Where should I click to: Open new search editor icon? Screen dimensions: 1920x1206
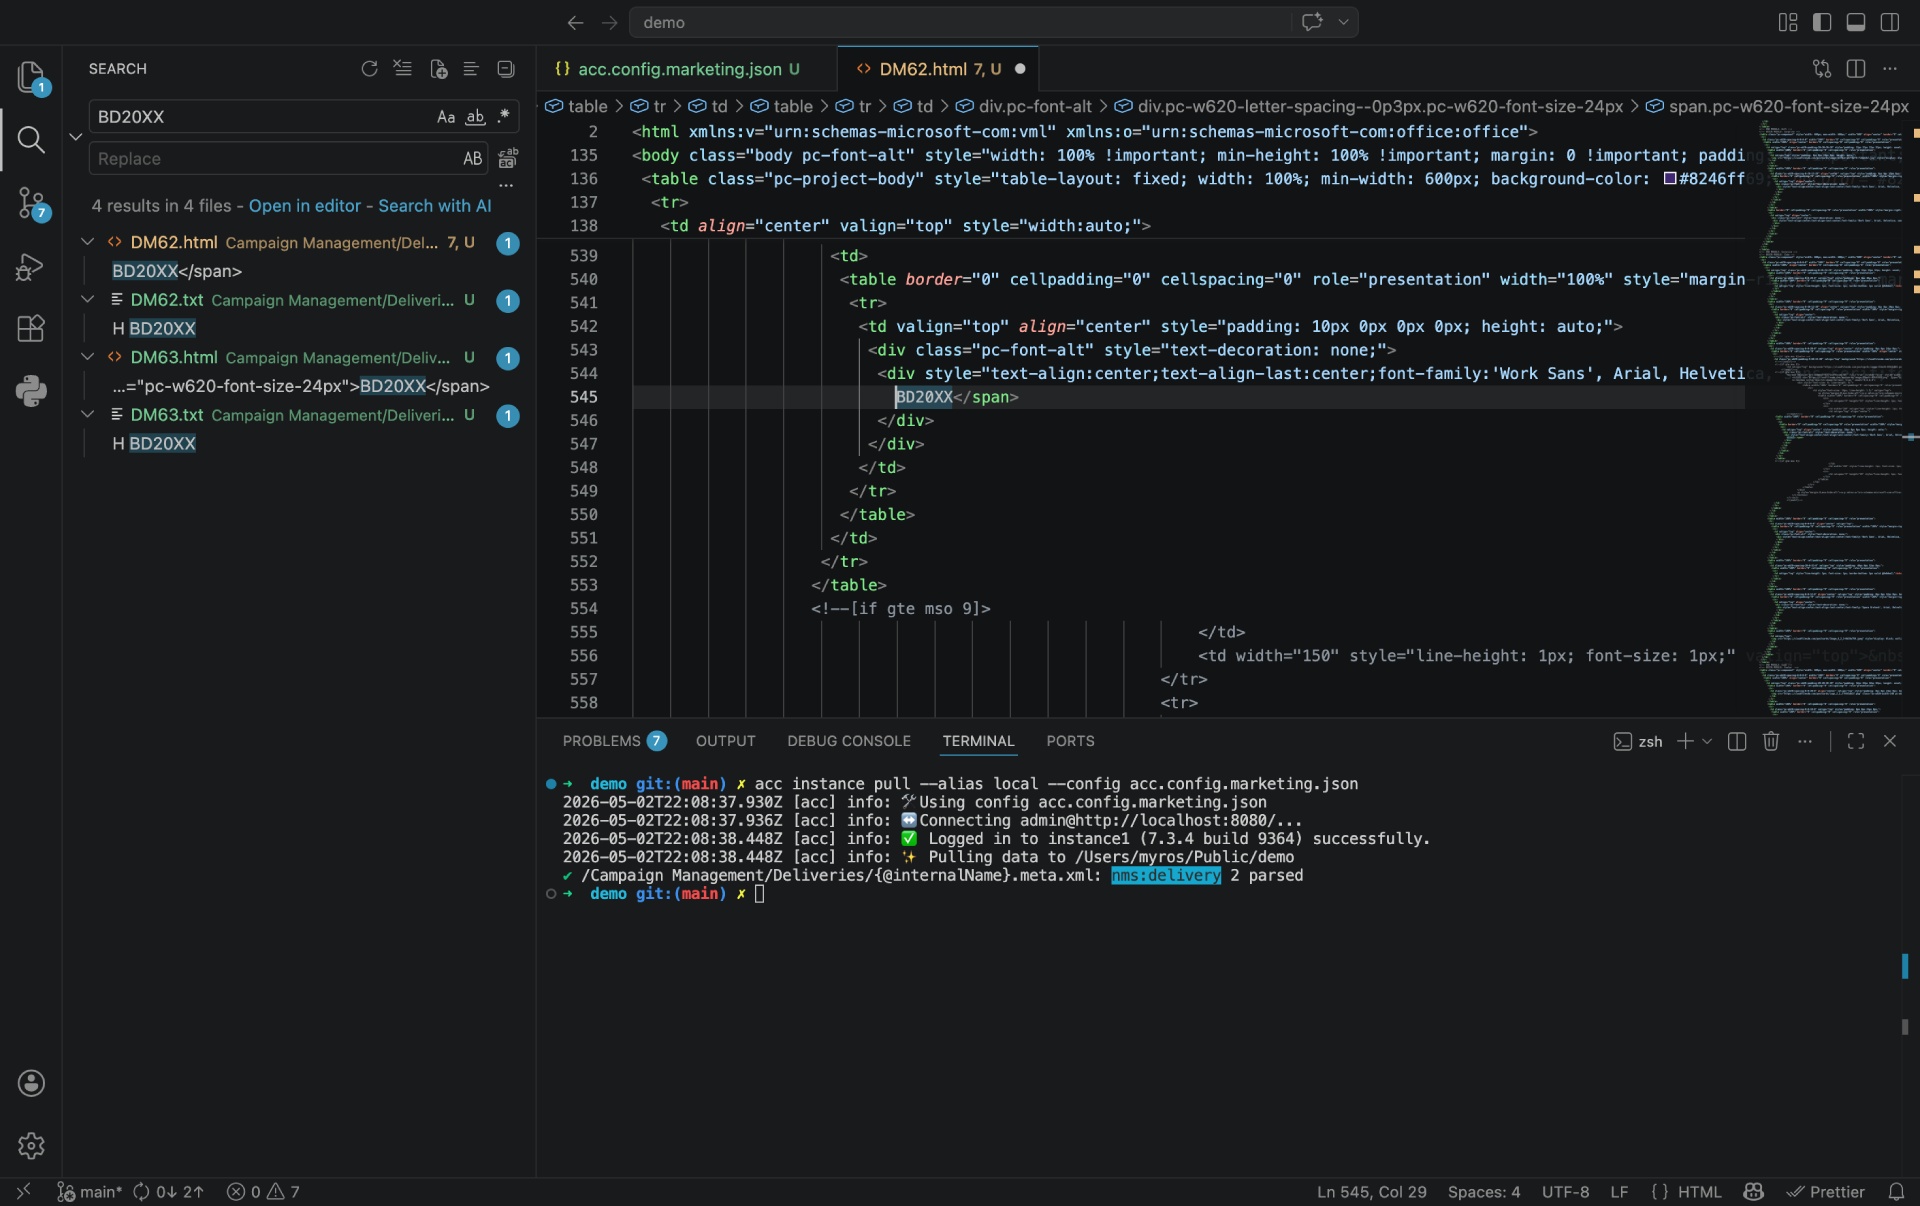click(438, 69)
